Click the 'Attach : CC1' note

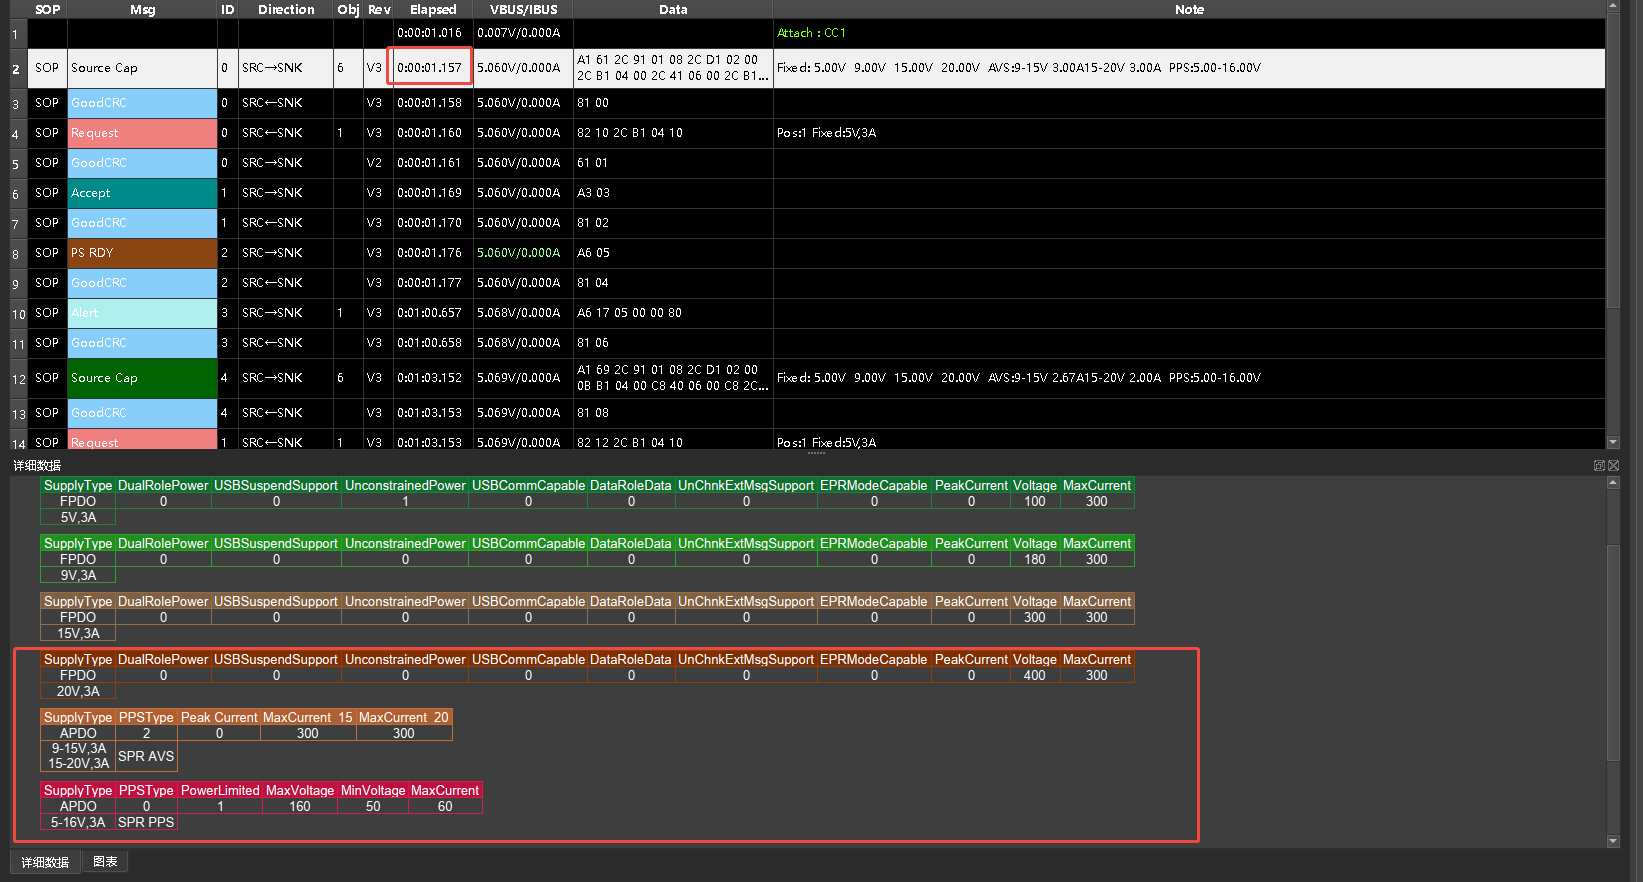tap(811, 33)
